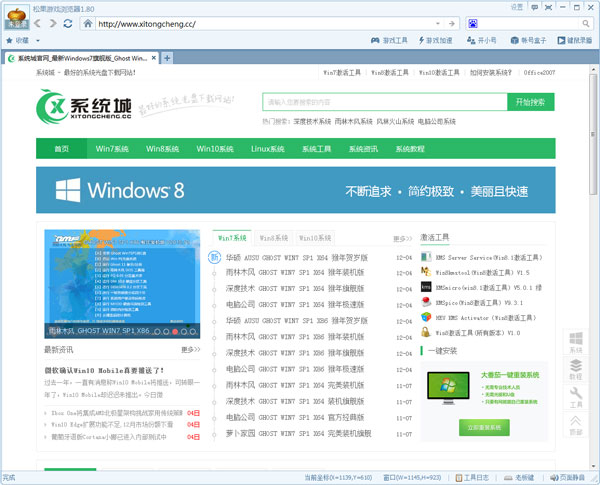Click hot search 深度技术系统
This screenshot has width=600, height=485.
tap(312, 121)
